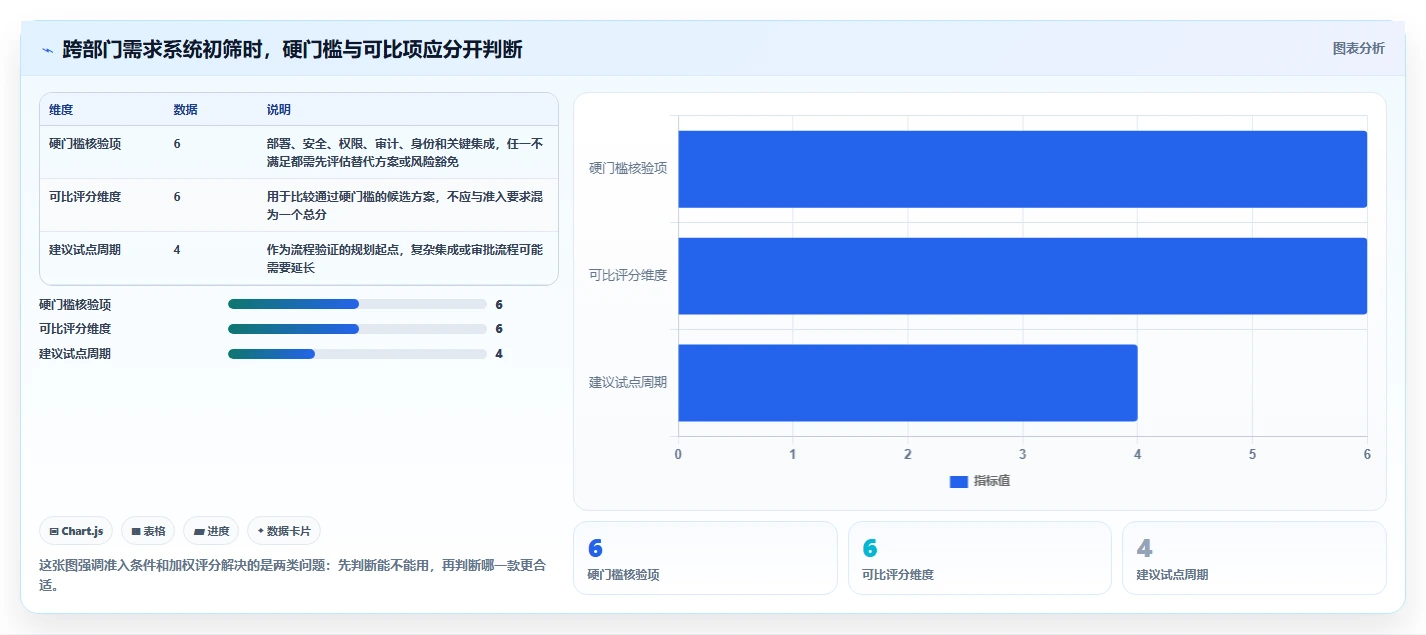The height and width of the screenshot is (635, 1426).
Task: Click the 指标值 legend text
Action: 992,481
